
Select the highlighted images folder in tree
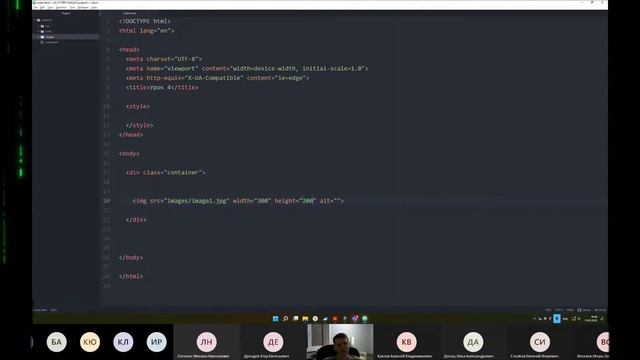pyautogui.click(x=65, y=37)
